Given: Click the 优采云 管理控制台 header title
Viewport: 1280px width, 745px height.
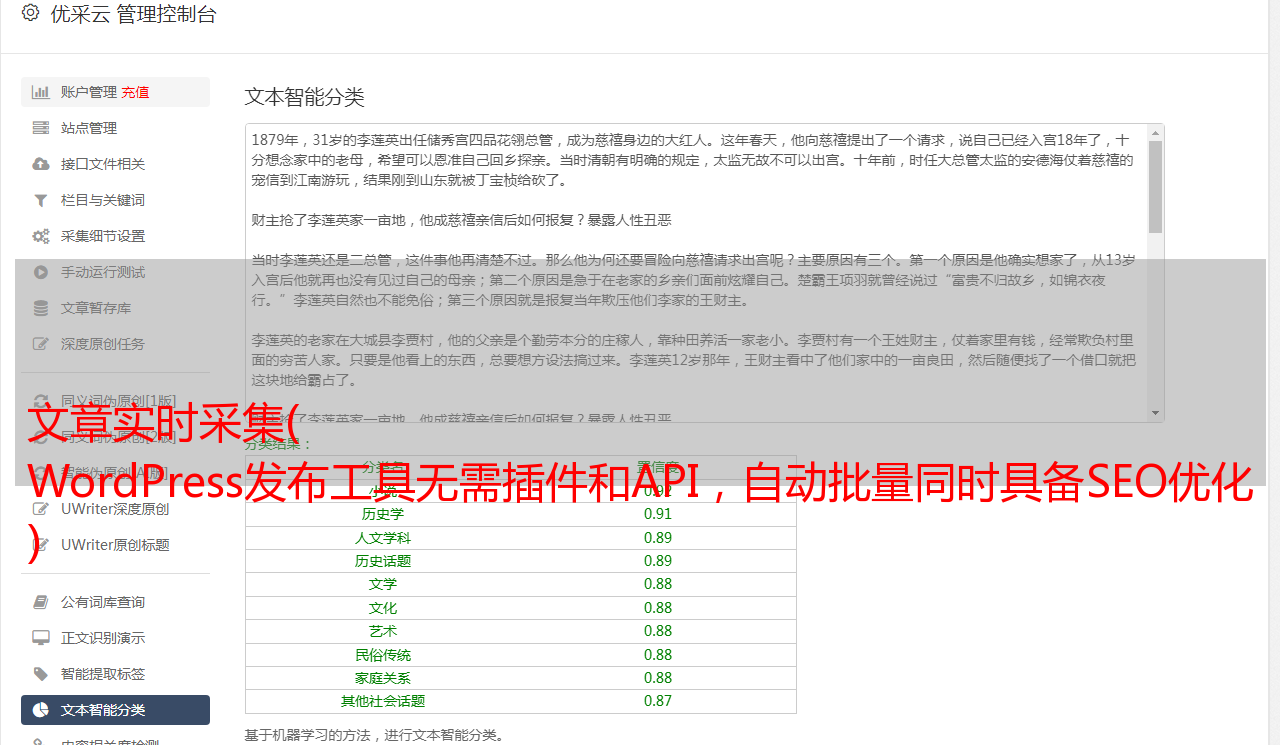Looking at the screenshot, I should click(133, 14).
